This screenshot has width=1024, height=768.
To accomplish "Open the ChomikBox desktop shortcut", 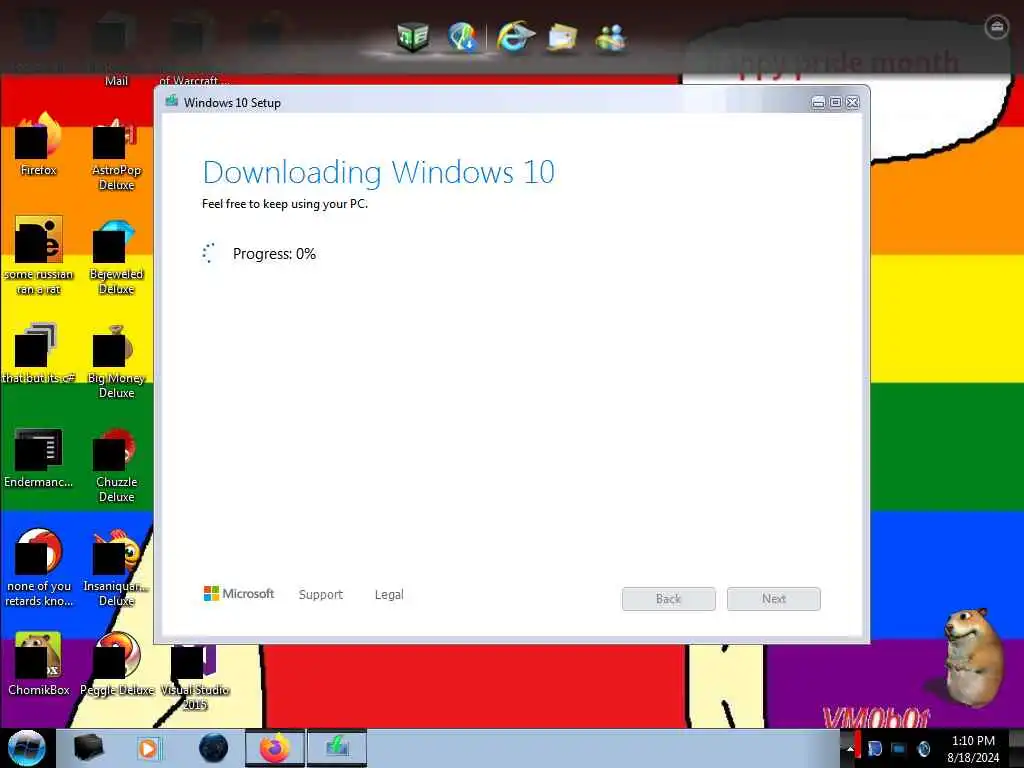I will coord(39,663).
